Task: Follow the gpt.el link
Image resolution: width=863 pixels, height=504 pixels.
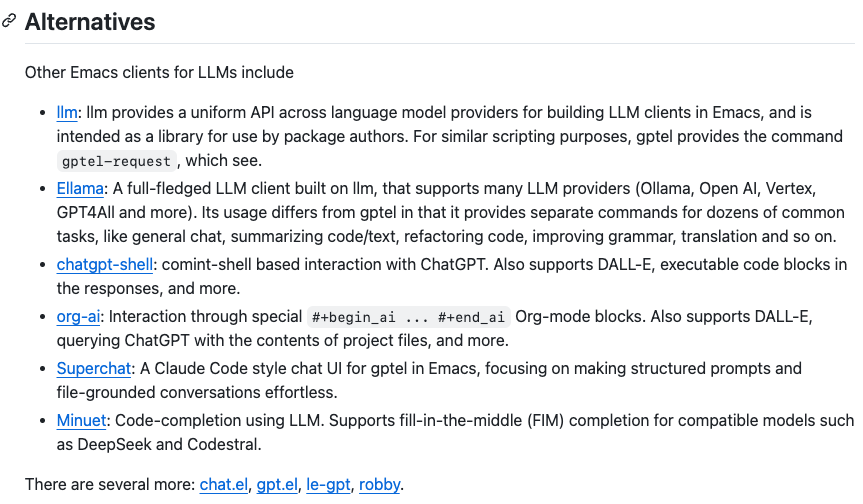Action: point(276,485)
